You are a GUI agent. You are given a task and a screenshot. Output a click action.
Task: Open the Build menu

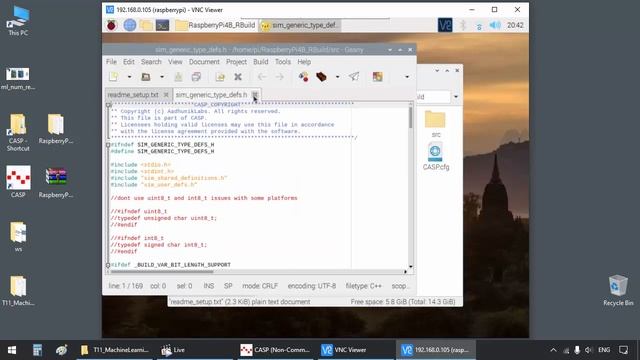click(x=260, y=62)
